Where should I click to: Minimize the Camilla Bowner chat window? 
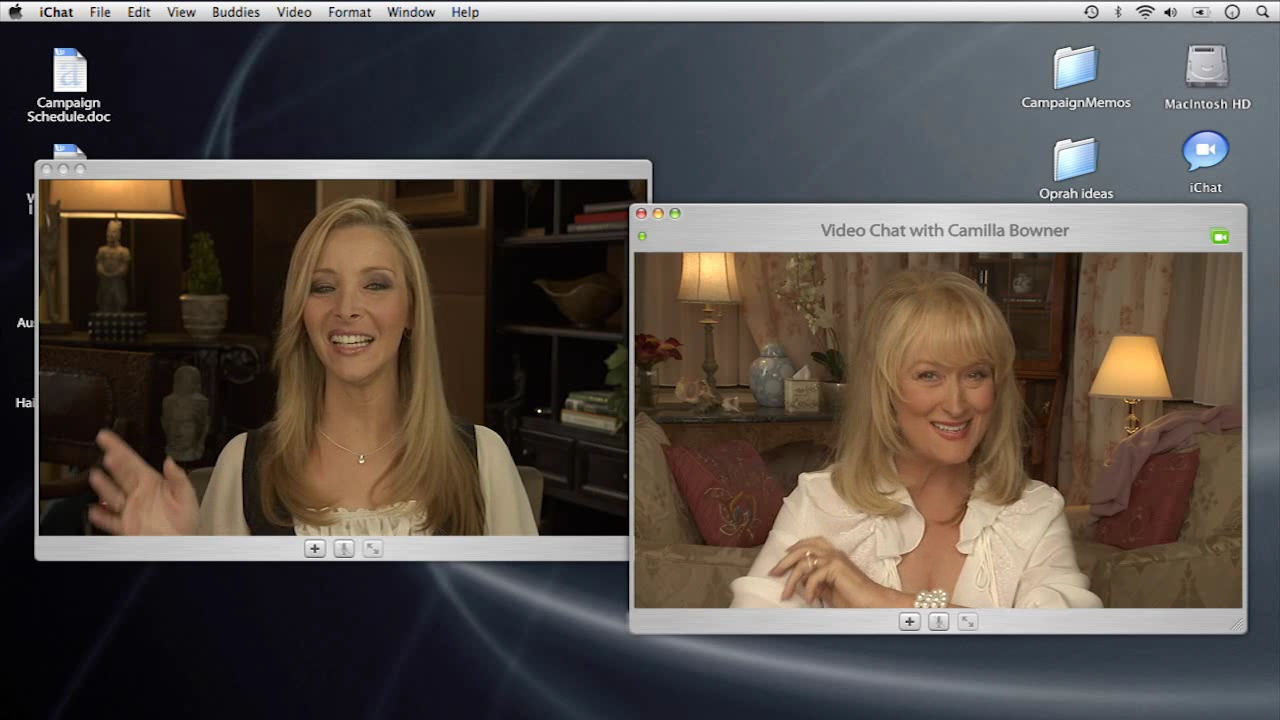[x=658, y=213]
